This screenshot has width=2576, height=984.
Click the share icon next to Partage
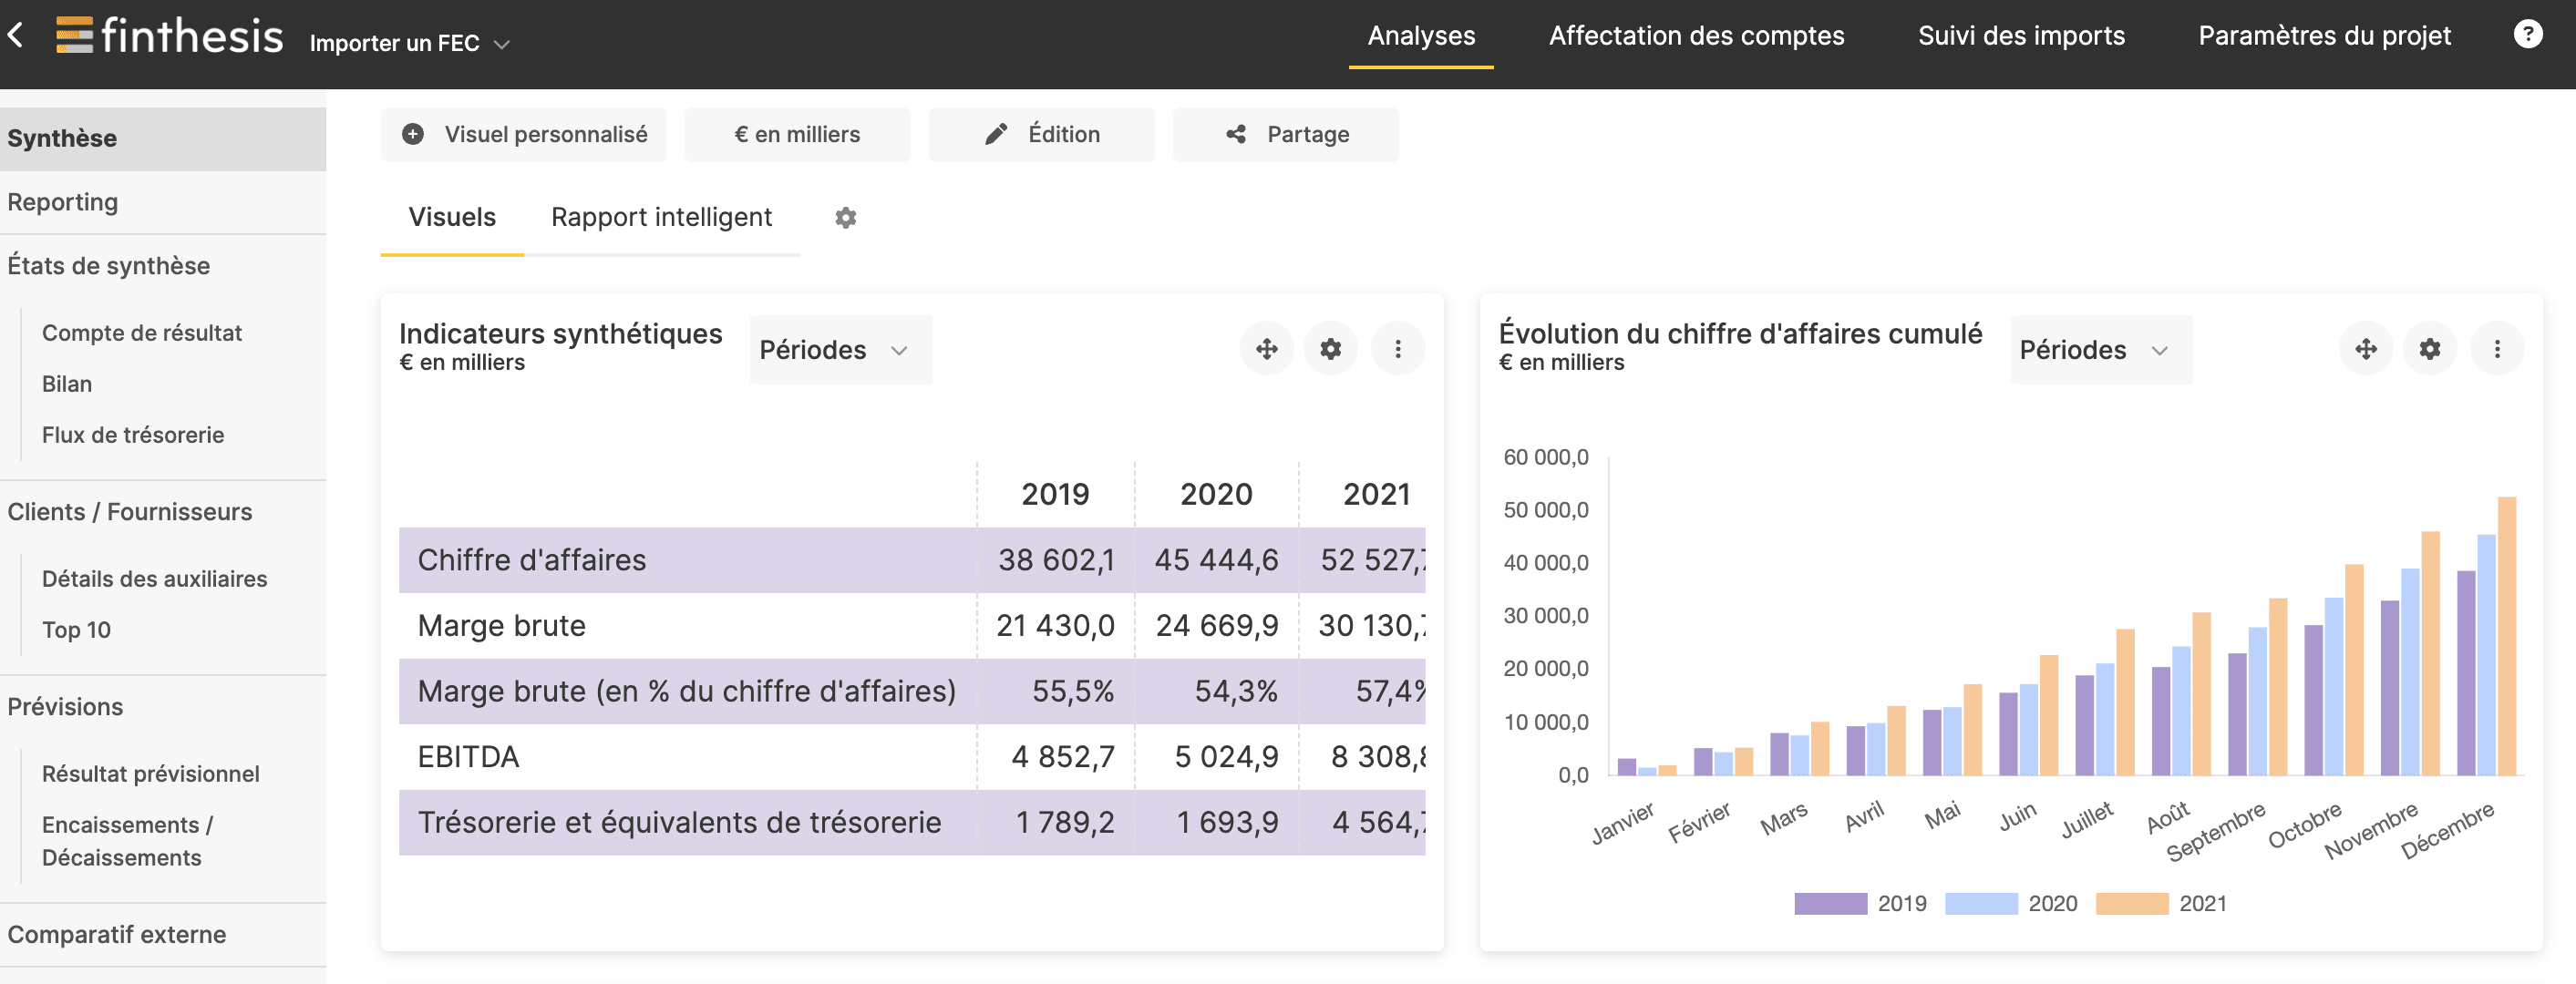[x=1236, y=133]
